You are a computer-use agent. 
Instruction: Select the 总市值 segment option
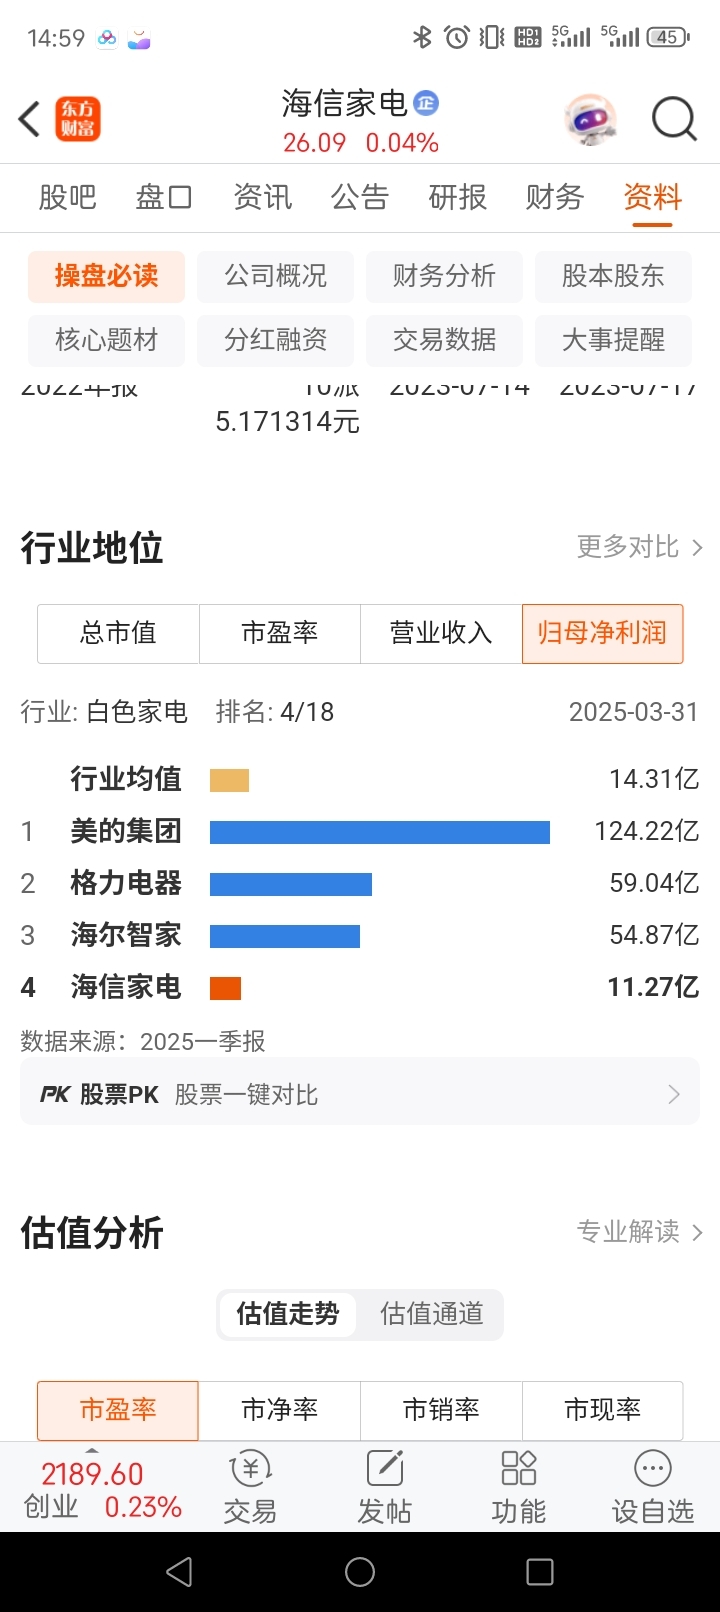(118, 633)
